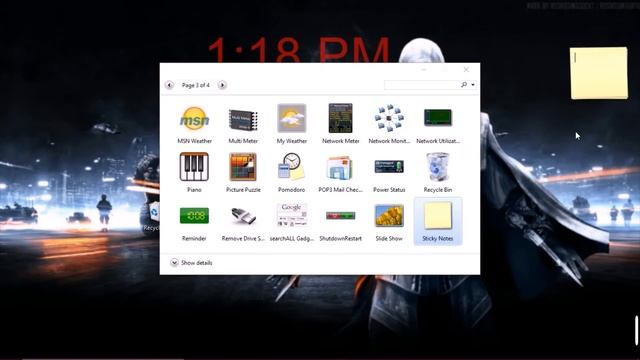Screen dimensions: 640x360
Task: Choose the Pomodoro timer gadget icon
Action: (291, 167)
